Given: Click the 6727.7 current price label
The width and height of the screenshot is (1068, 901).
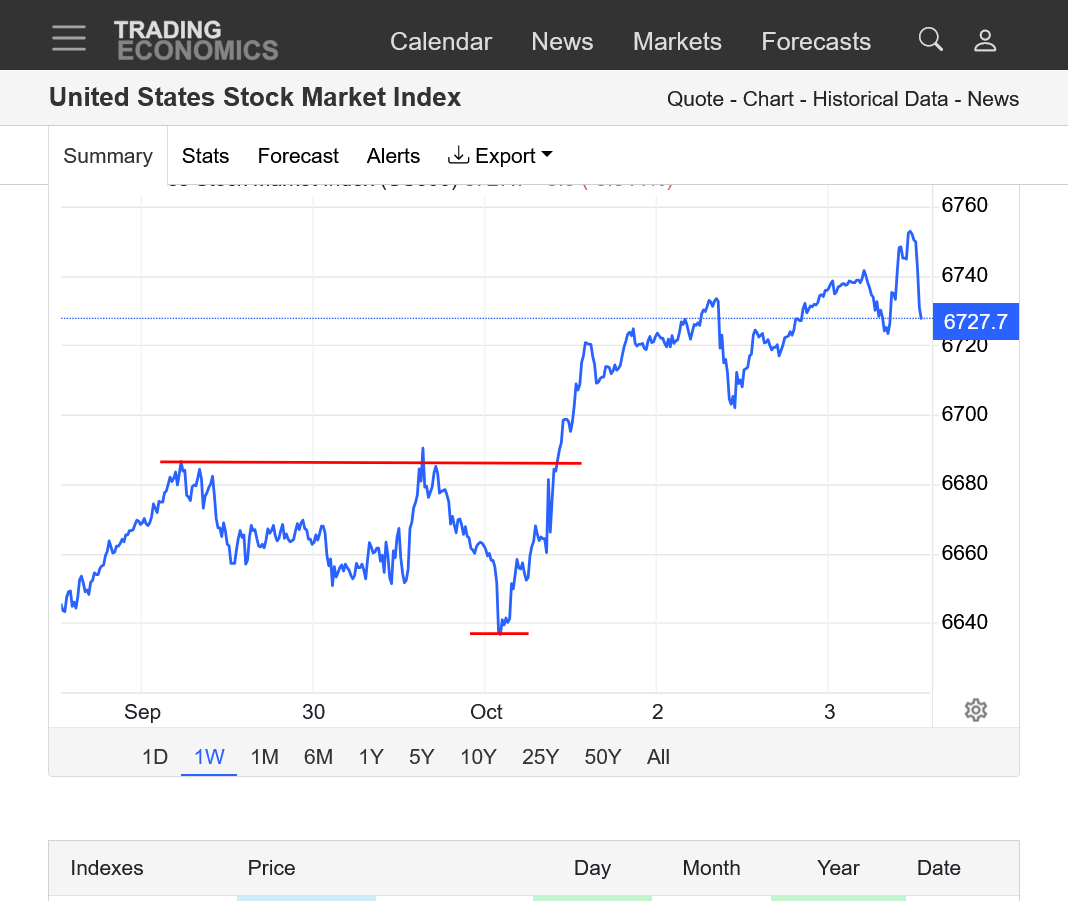Looking at the screenshot, I should pos(975,322).
